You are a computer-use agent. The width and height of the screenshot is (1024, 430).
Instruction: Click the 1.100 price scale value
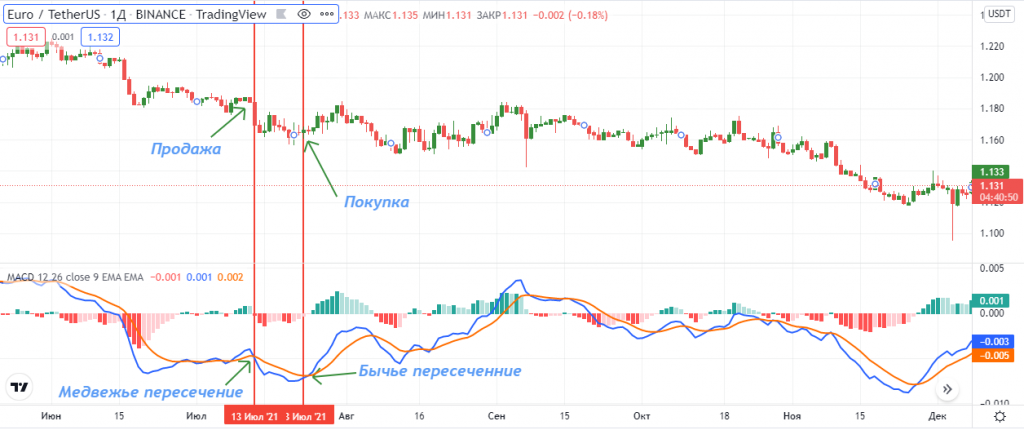[x=990, y=233]
